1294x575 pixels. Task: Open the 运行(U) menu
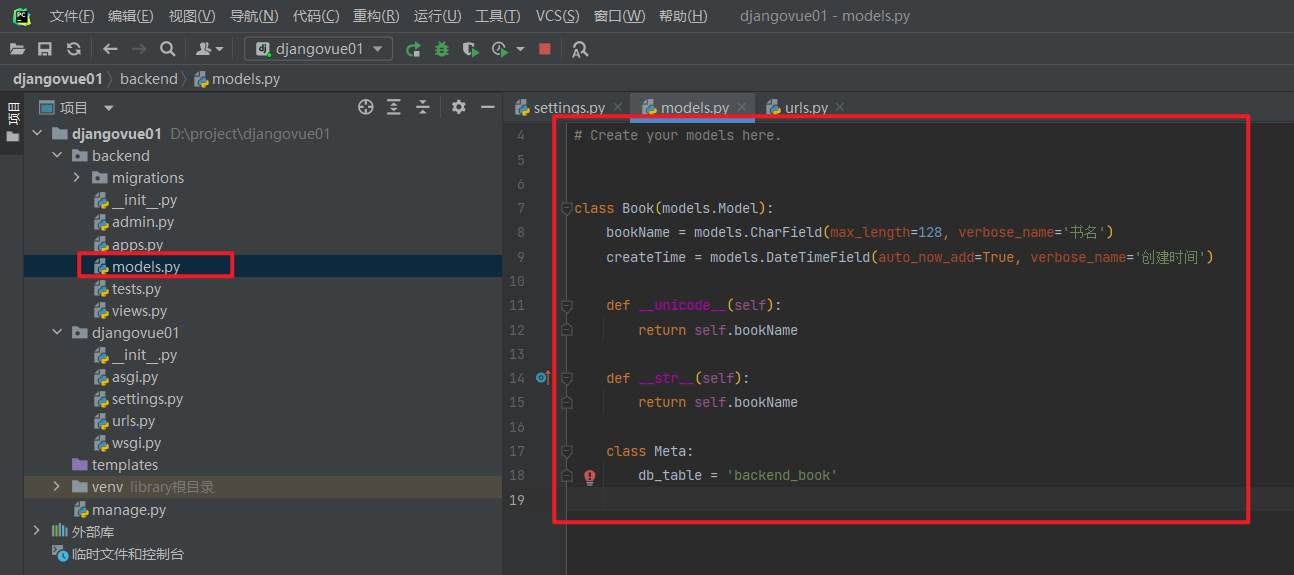pyautogui.click(x=438, y=16)
